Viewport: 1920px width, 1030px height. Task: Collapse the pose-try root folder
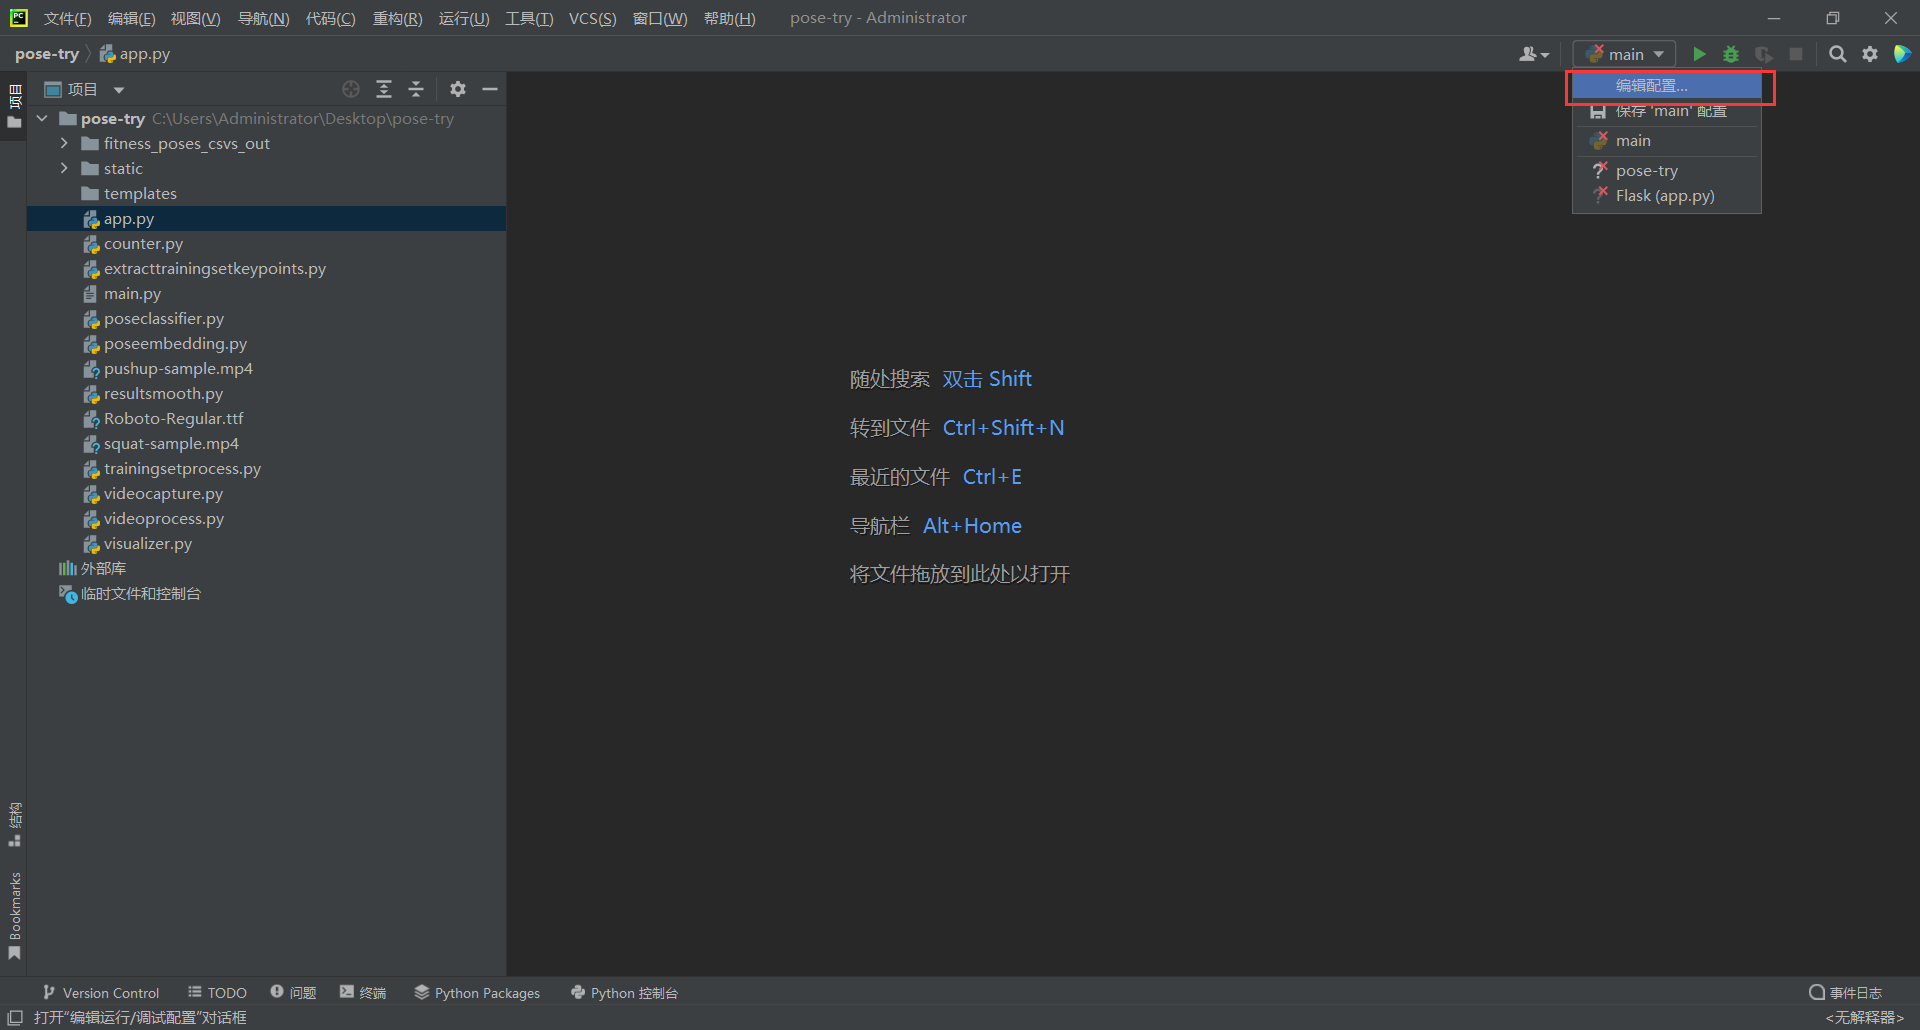click(x=43, y=119)
